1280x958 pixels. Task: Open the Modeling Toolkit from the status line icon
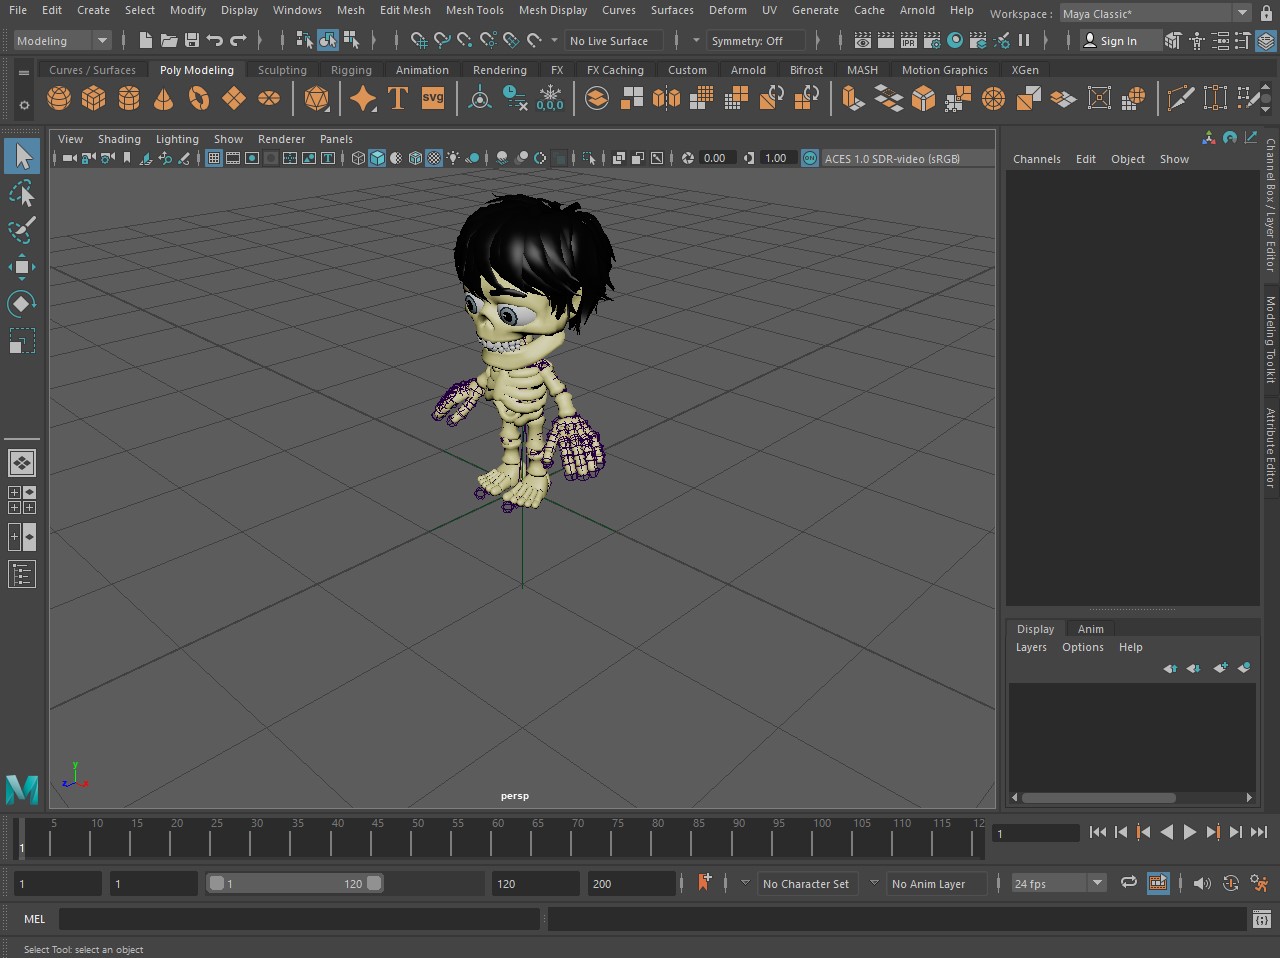click(x=1173, y=41)
